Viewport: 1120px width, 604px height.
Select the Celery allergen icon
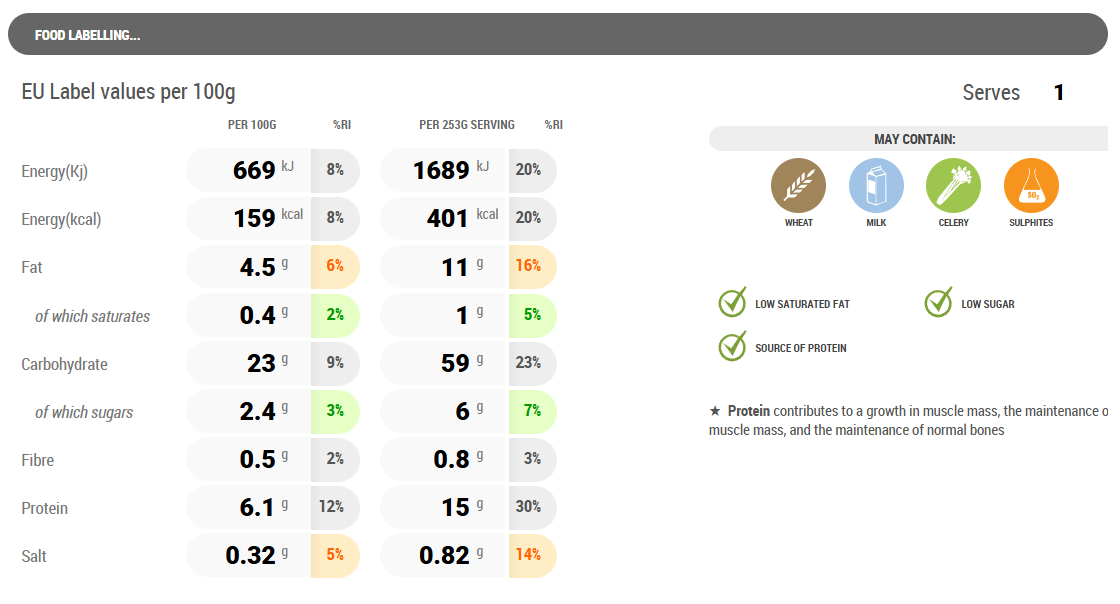(x=953, y=186)
